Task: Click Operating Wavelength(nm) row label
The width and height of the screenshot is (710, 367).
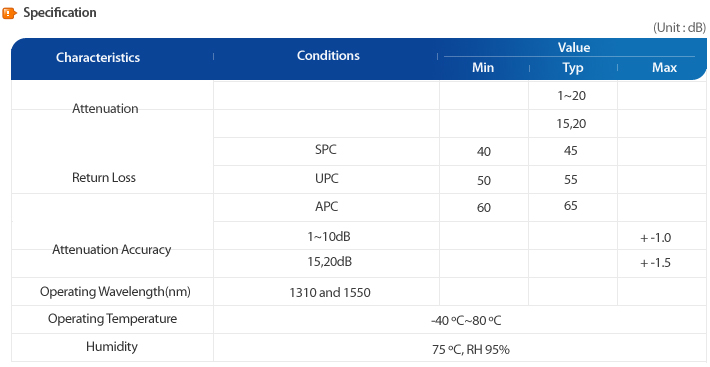Action: [115, 292]
